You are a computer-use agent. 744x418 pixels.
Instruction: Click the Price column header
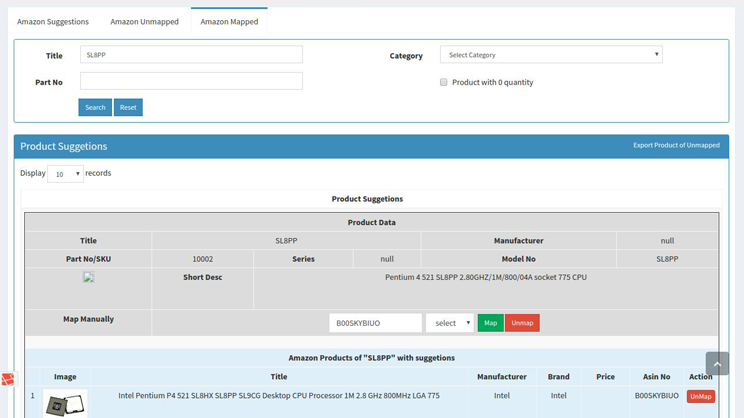click(x=605, y=377)
